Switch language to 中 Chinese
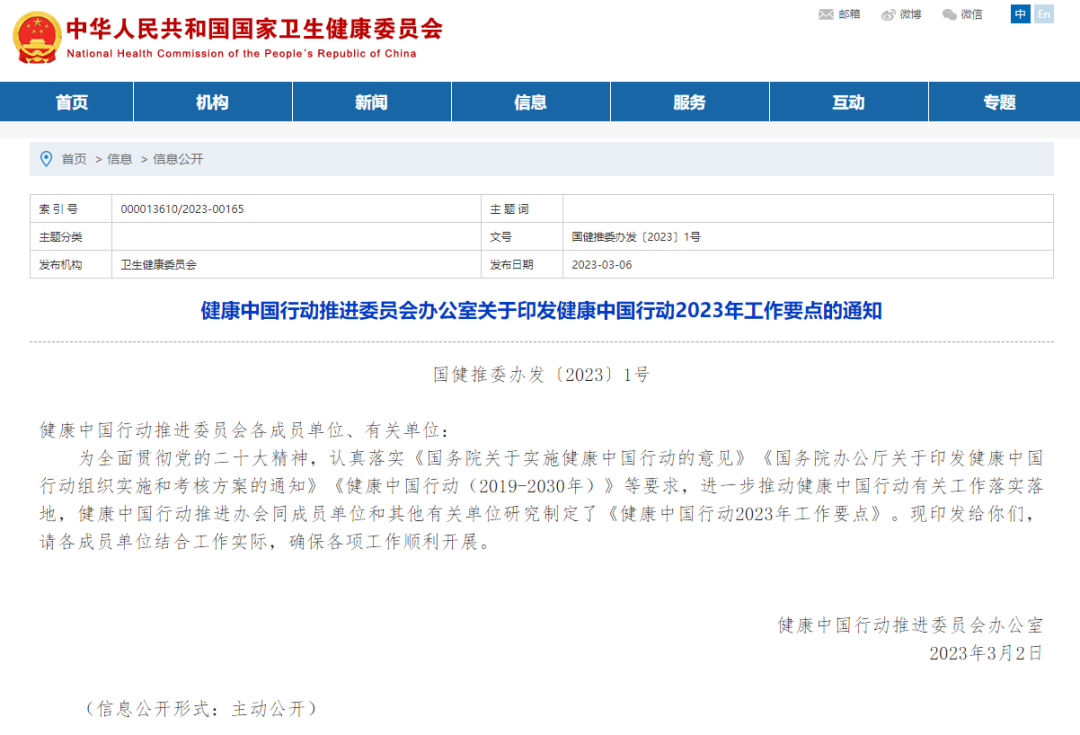1080x735 pixels. (x=1020, y=14)
